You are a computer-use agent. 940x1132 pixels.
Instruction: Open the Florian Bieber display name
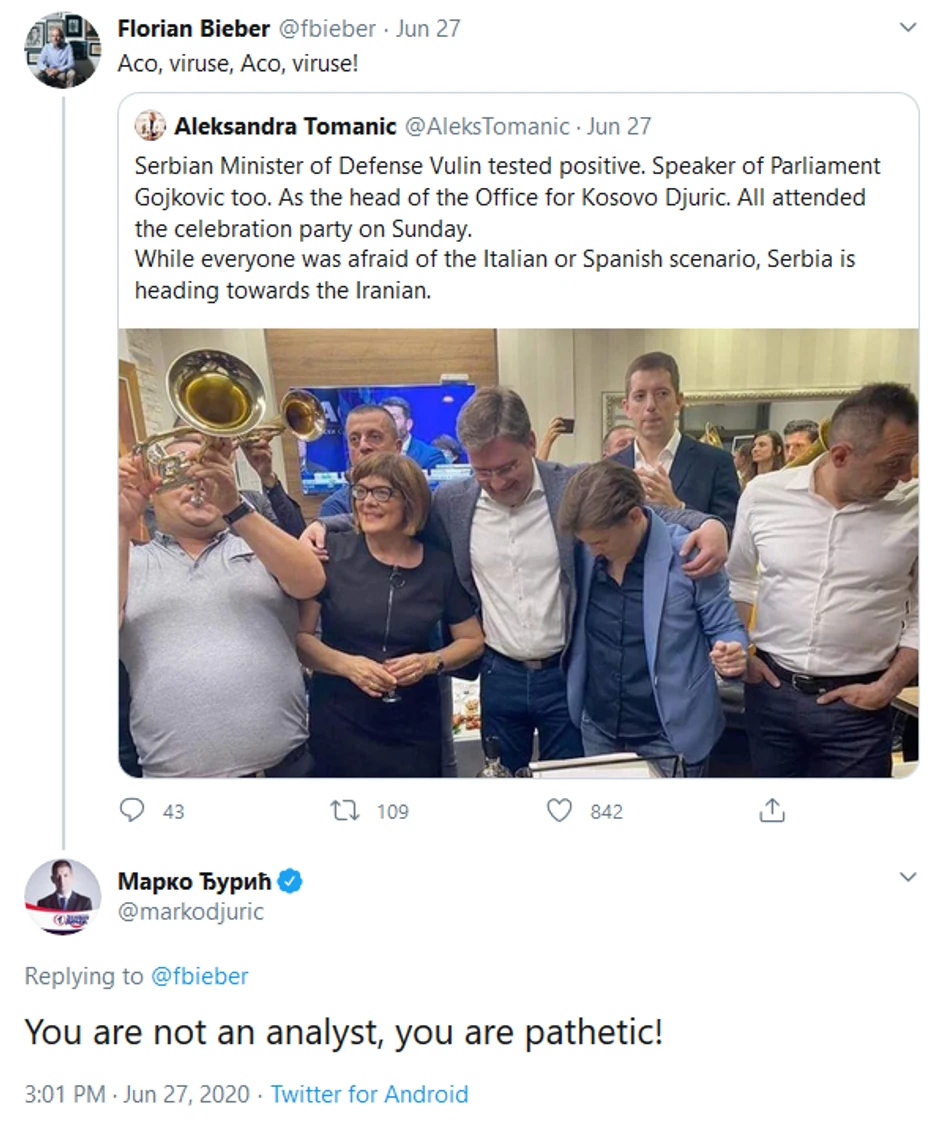click(x=193, y=28)
